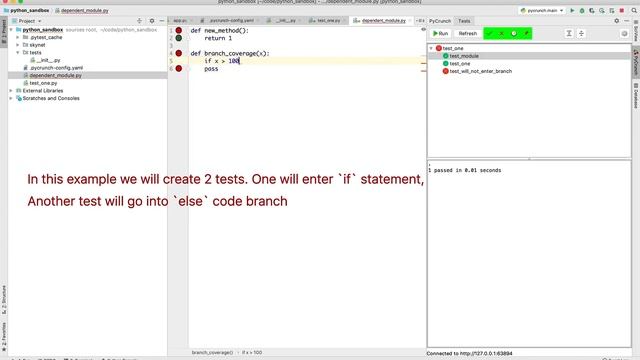Click python_sandbox breadcrumb in navigation bar
The height and width of the screenshot is (360, 640).
pos(27,10)
